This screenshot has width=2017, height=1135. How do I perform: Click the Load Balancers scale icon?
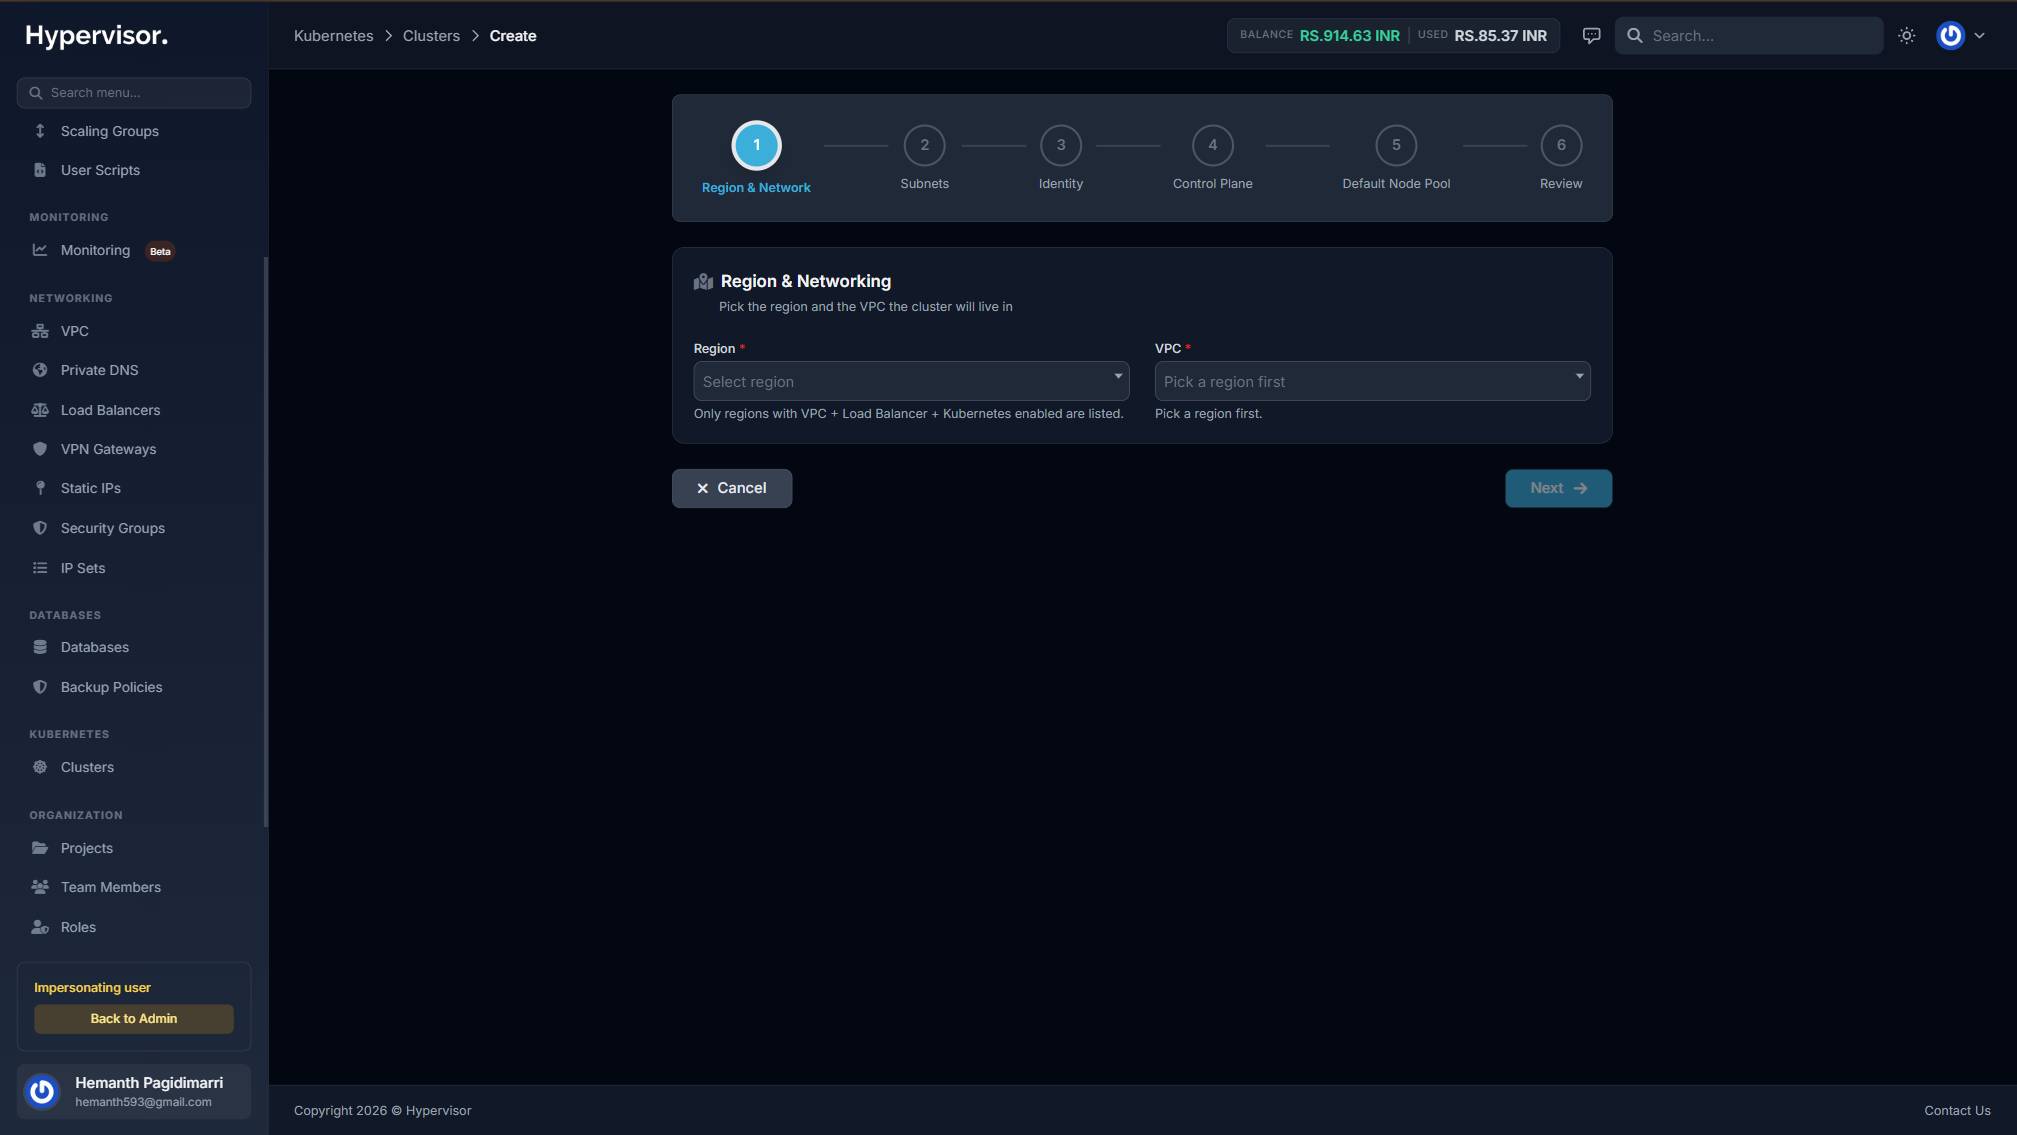tap(40, 410)
